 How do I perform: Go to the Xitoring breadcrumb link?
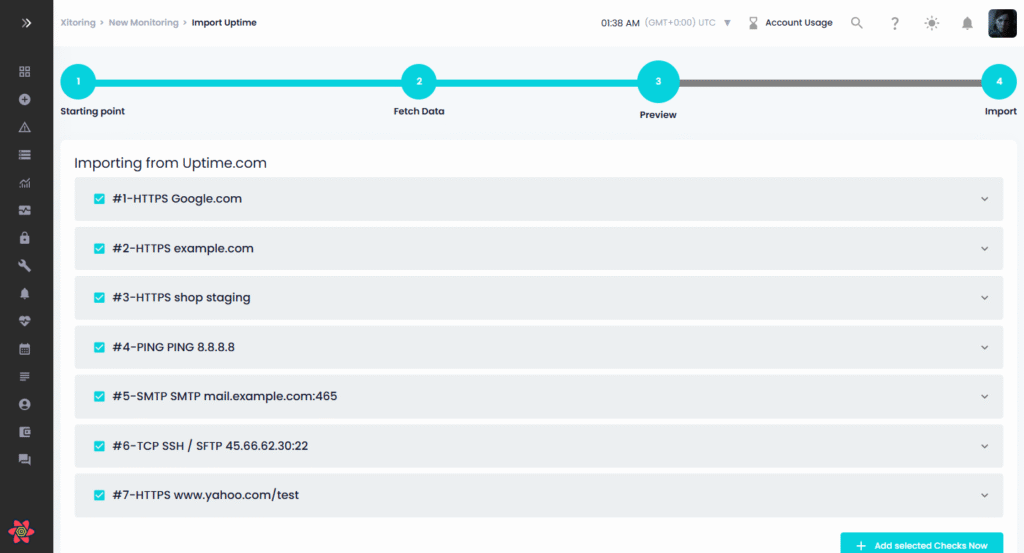pyautogui.click(x=78, y=22)
